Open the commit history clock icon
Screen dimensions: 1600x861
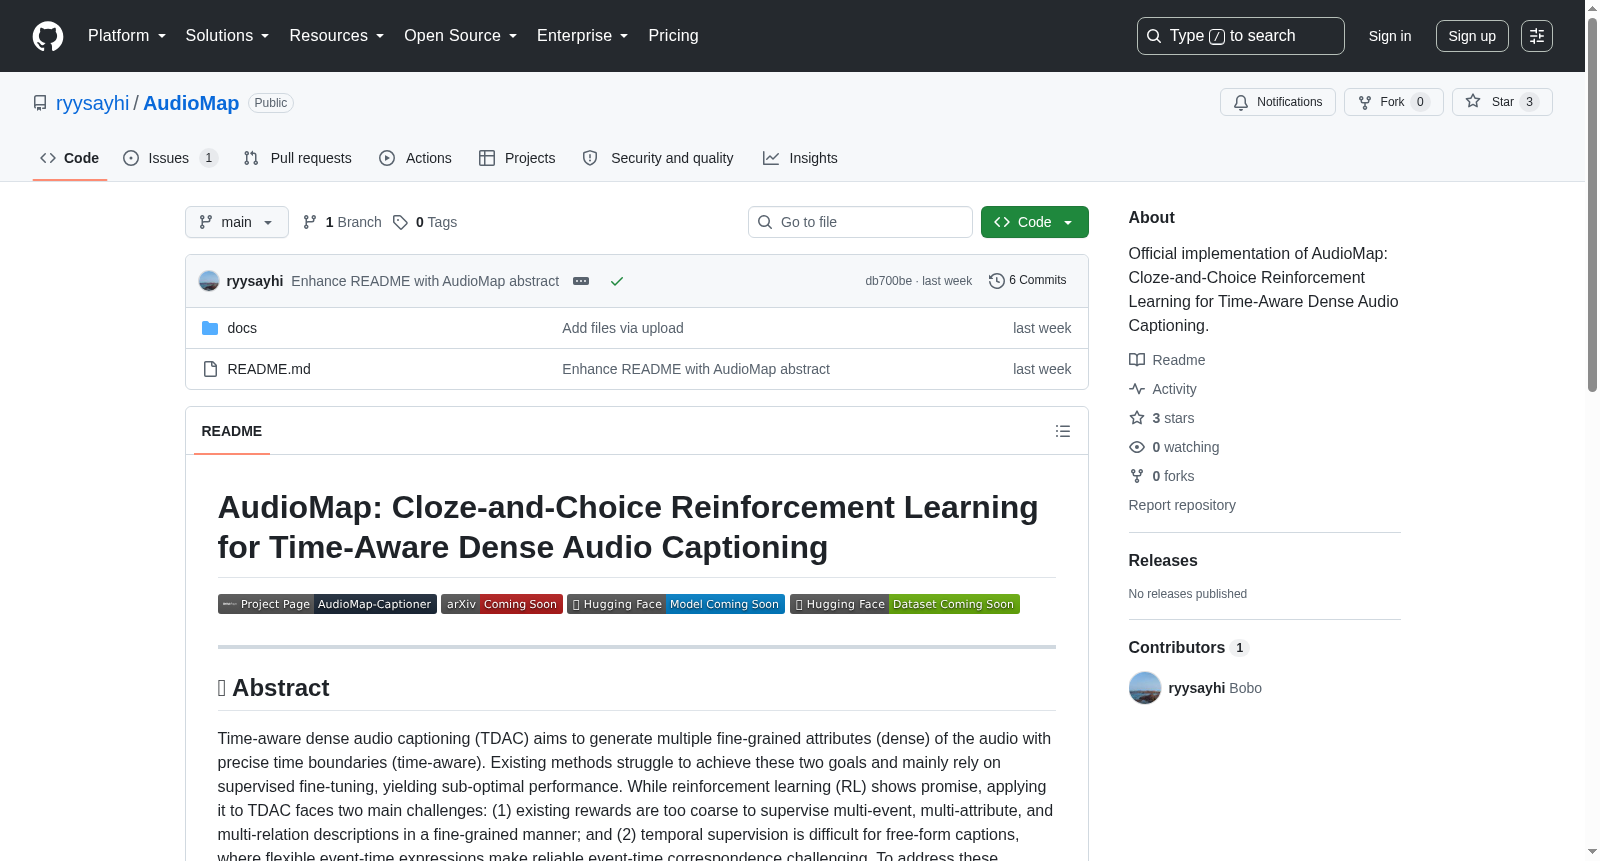click(x=996, y=281)
